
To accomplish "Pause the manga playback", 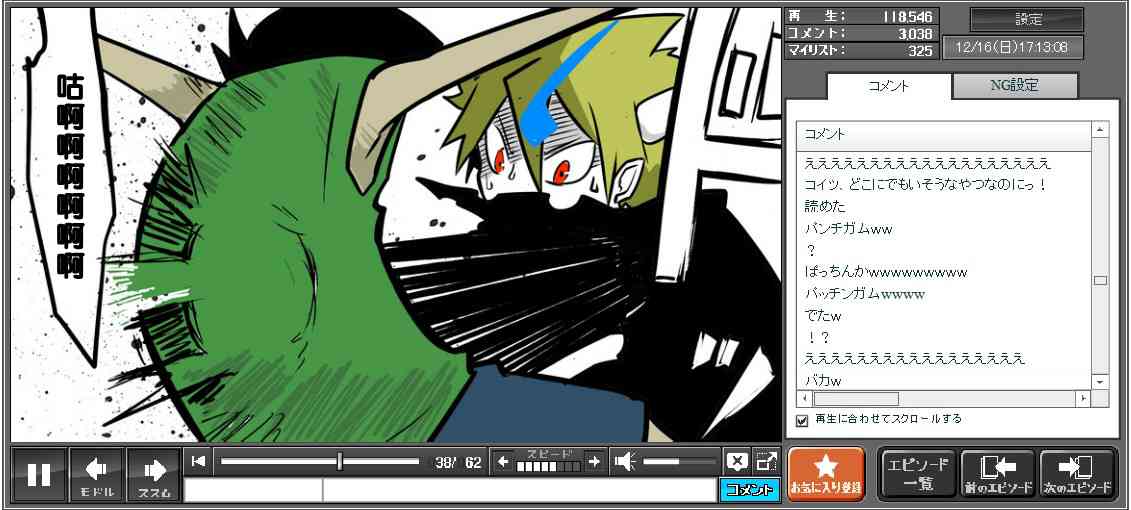I will click(39, 474).
